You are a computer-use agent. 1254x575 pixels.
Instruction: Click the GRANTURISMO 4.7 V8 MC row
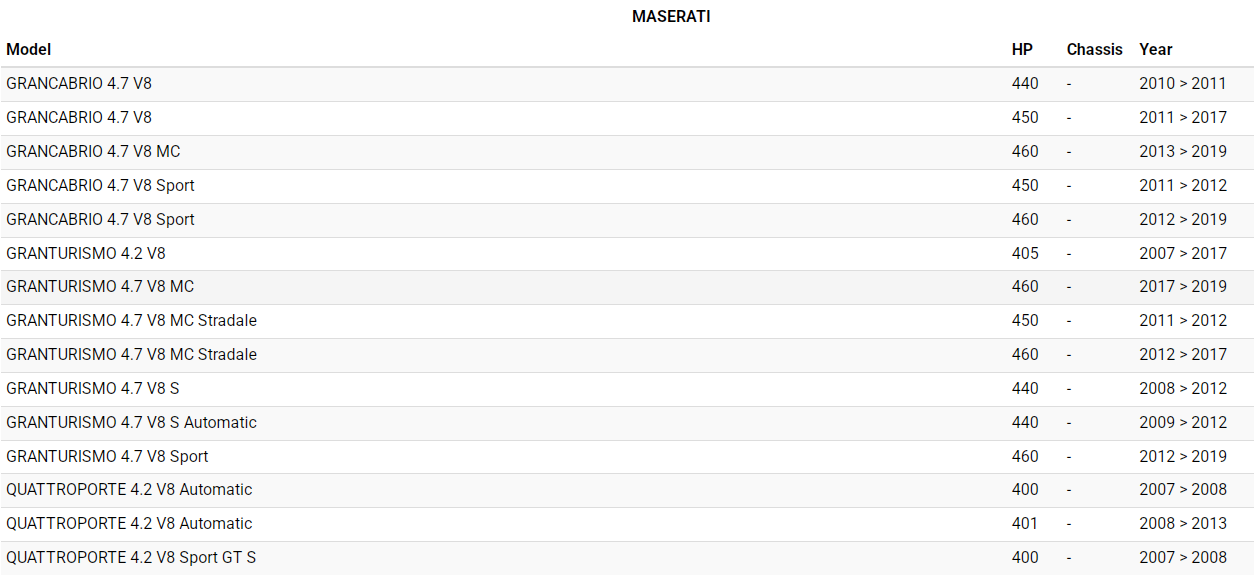coord(100,286)
